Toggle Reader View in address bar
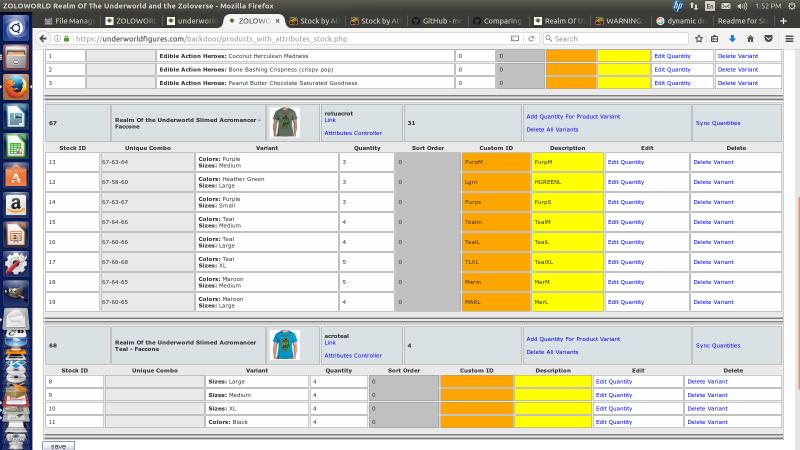This screenshot has height=450, width=800. 515,39
